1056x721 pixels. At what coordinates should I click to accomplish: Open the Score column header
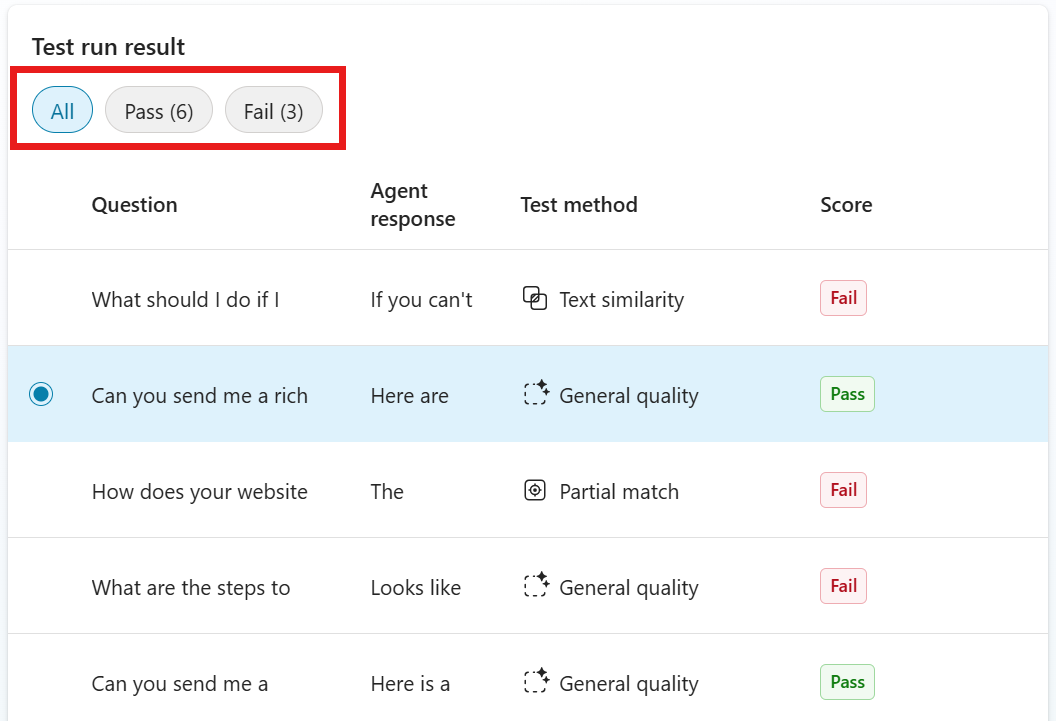846,204
